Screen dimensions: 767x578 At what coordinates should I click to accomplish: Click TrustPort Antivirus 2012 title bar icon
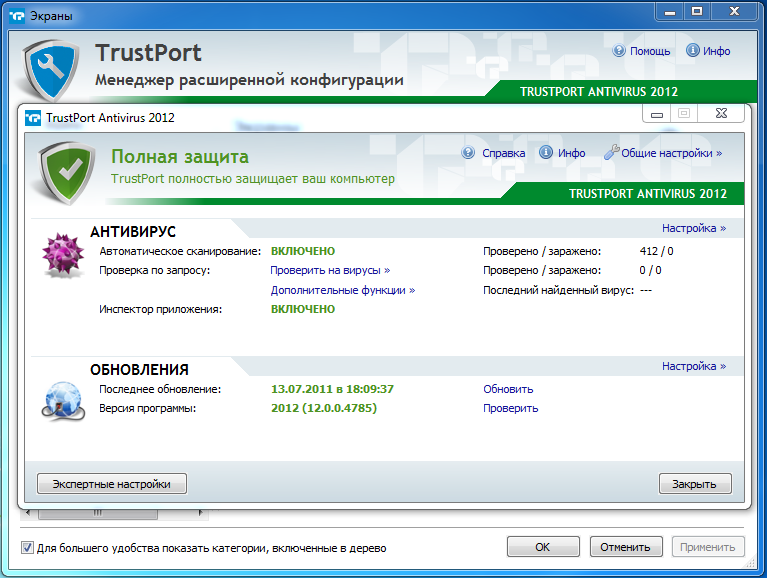(33, 118)
